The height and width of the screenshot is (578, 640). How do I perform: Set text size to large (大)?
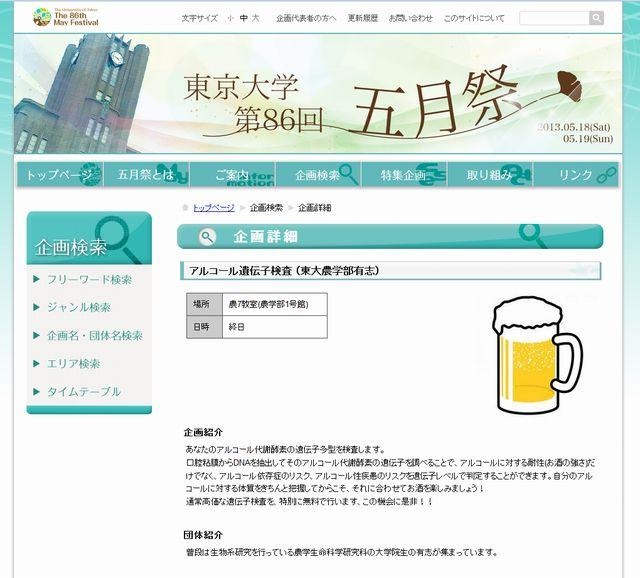256,18
